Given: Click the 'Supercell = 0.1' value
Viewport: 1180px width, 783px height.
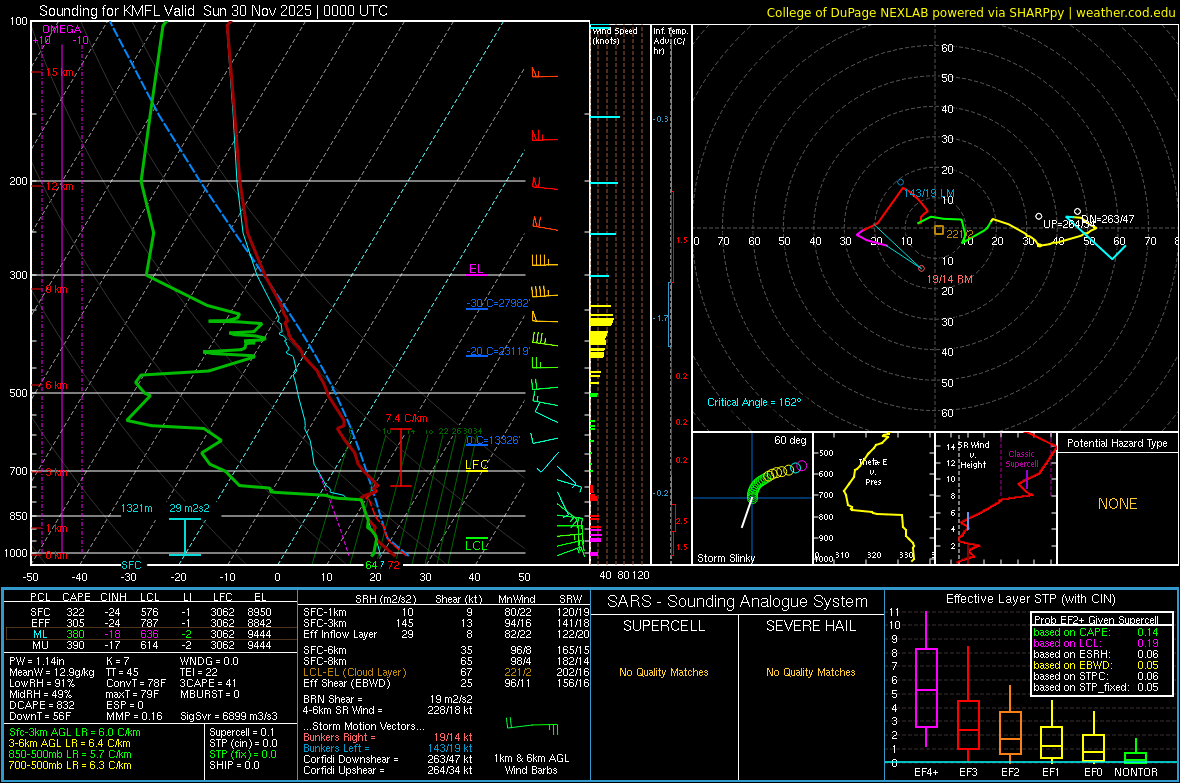Looking at the screenshot, I should [242, 732].
